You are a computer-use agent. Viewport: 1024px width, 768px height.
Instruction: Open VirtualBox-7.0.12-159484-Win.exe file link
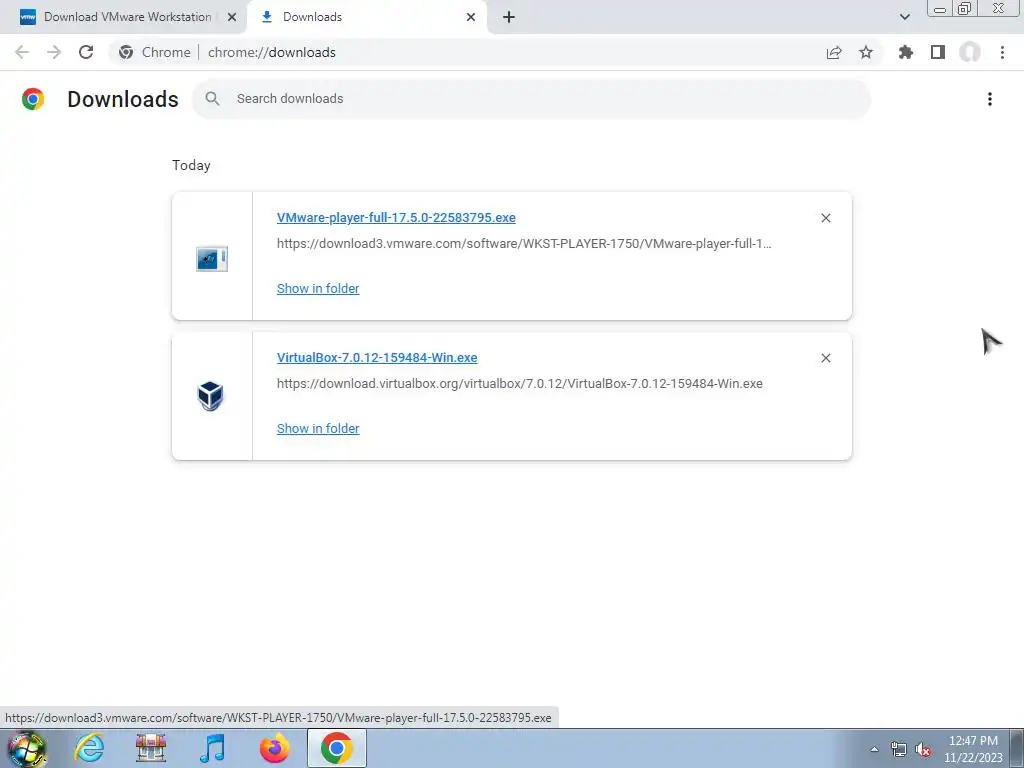[x=377, y=357]
